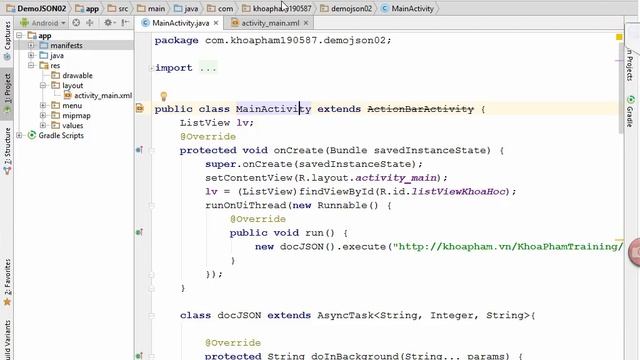
Task: Fold the onCreate method
Action: coord(152,150)
